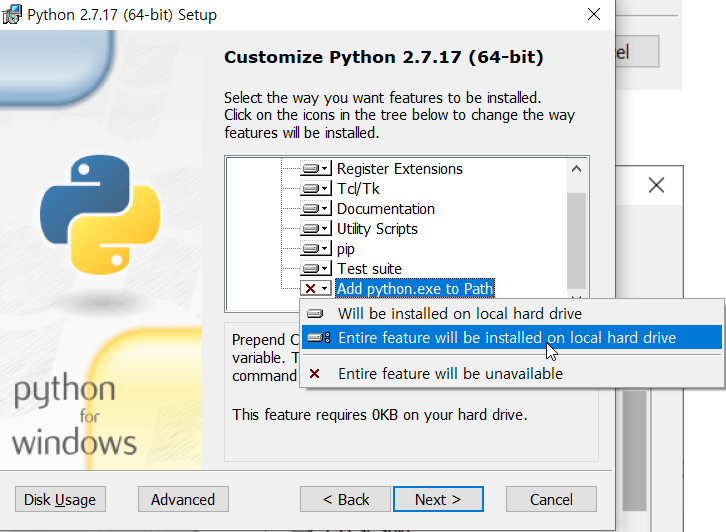Open the Documentation feature dropdown icon

tap(316, 208)
